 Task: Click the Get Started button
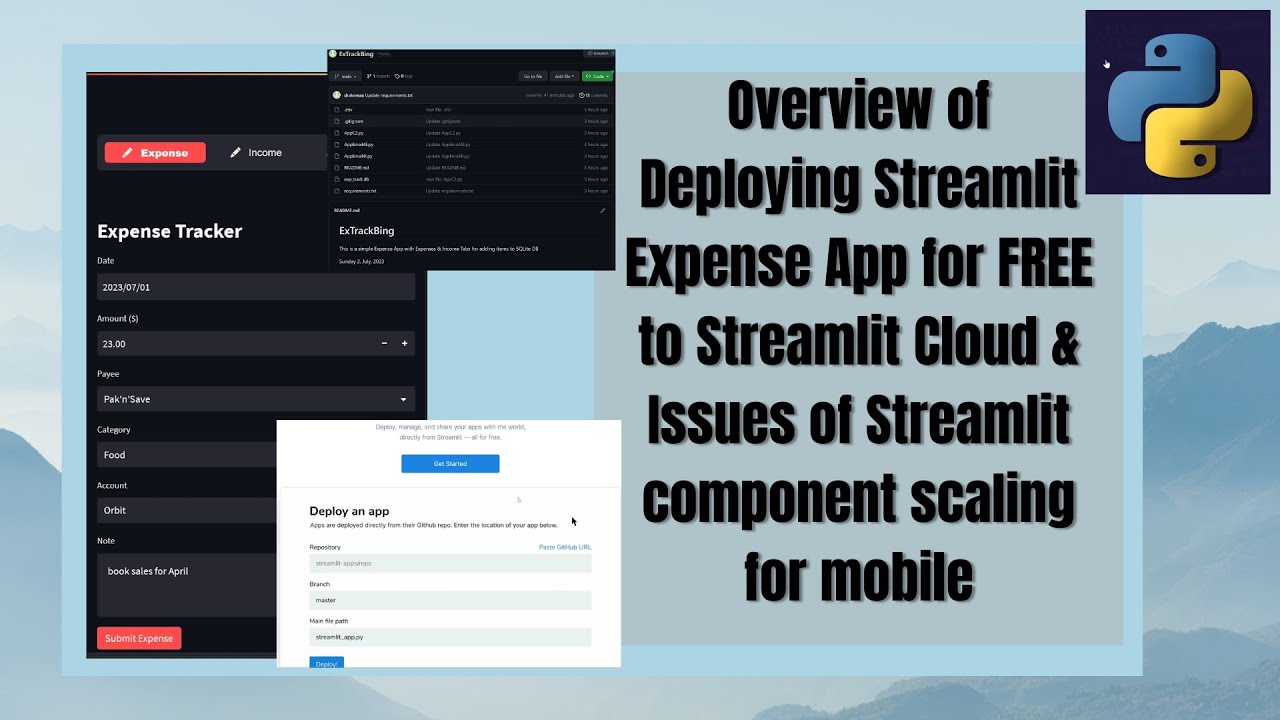[x=450, y=464]
